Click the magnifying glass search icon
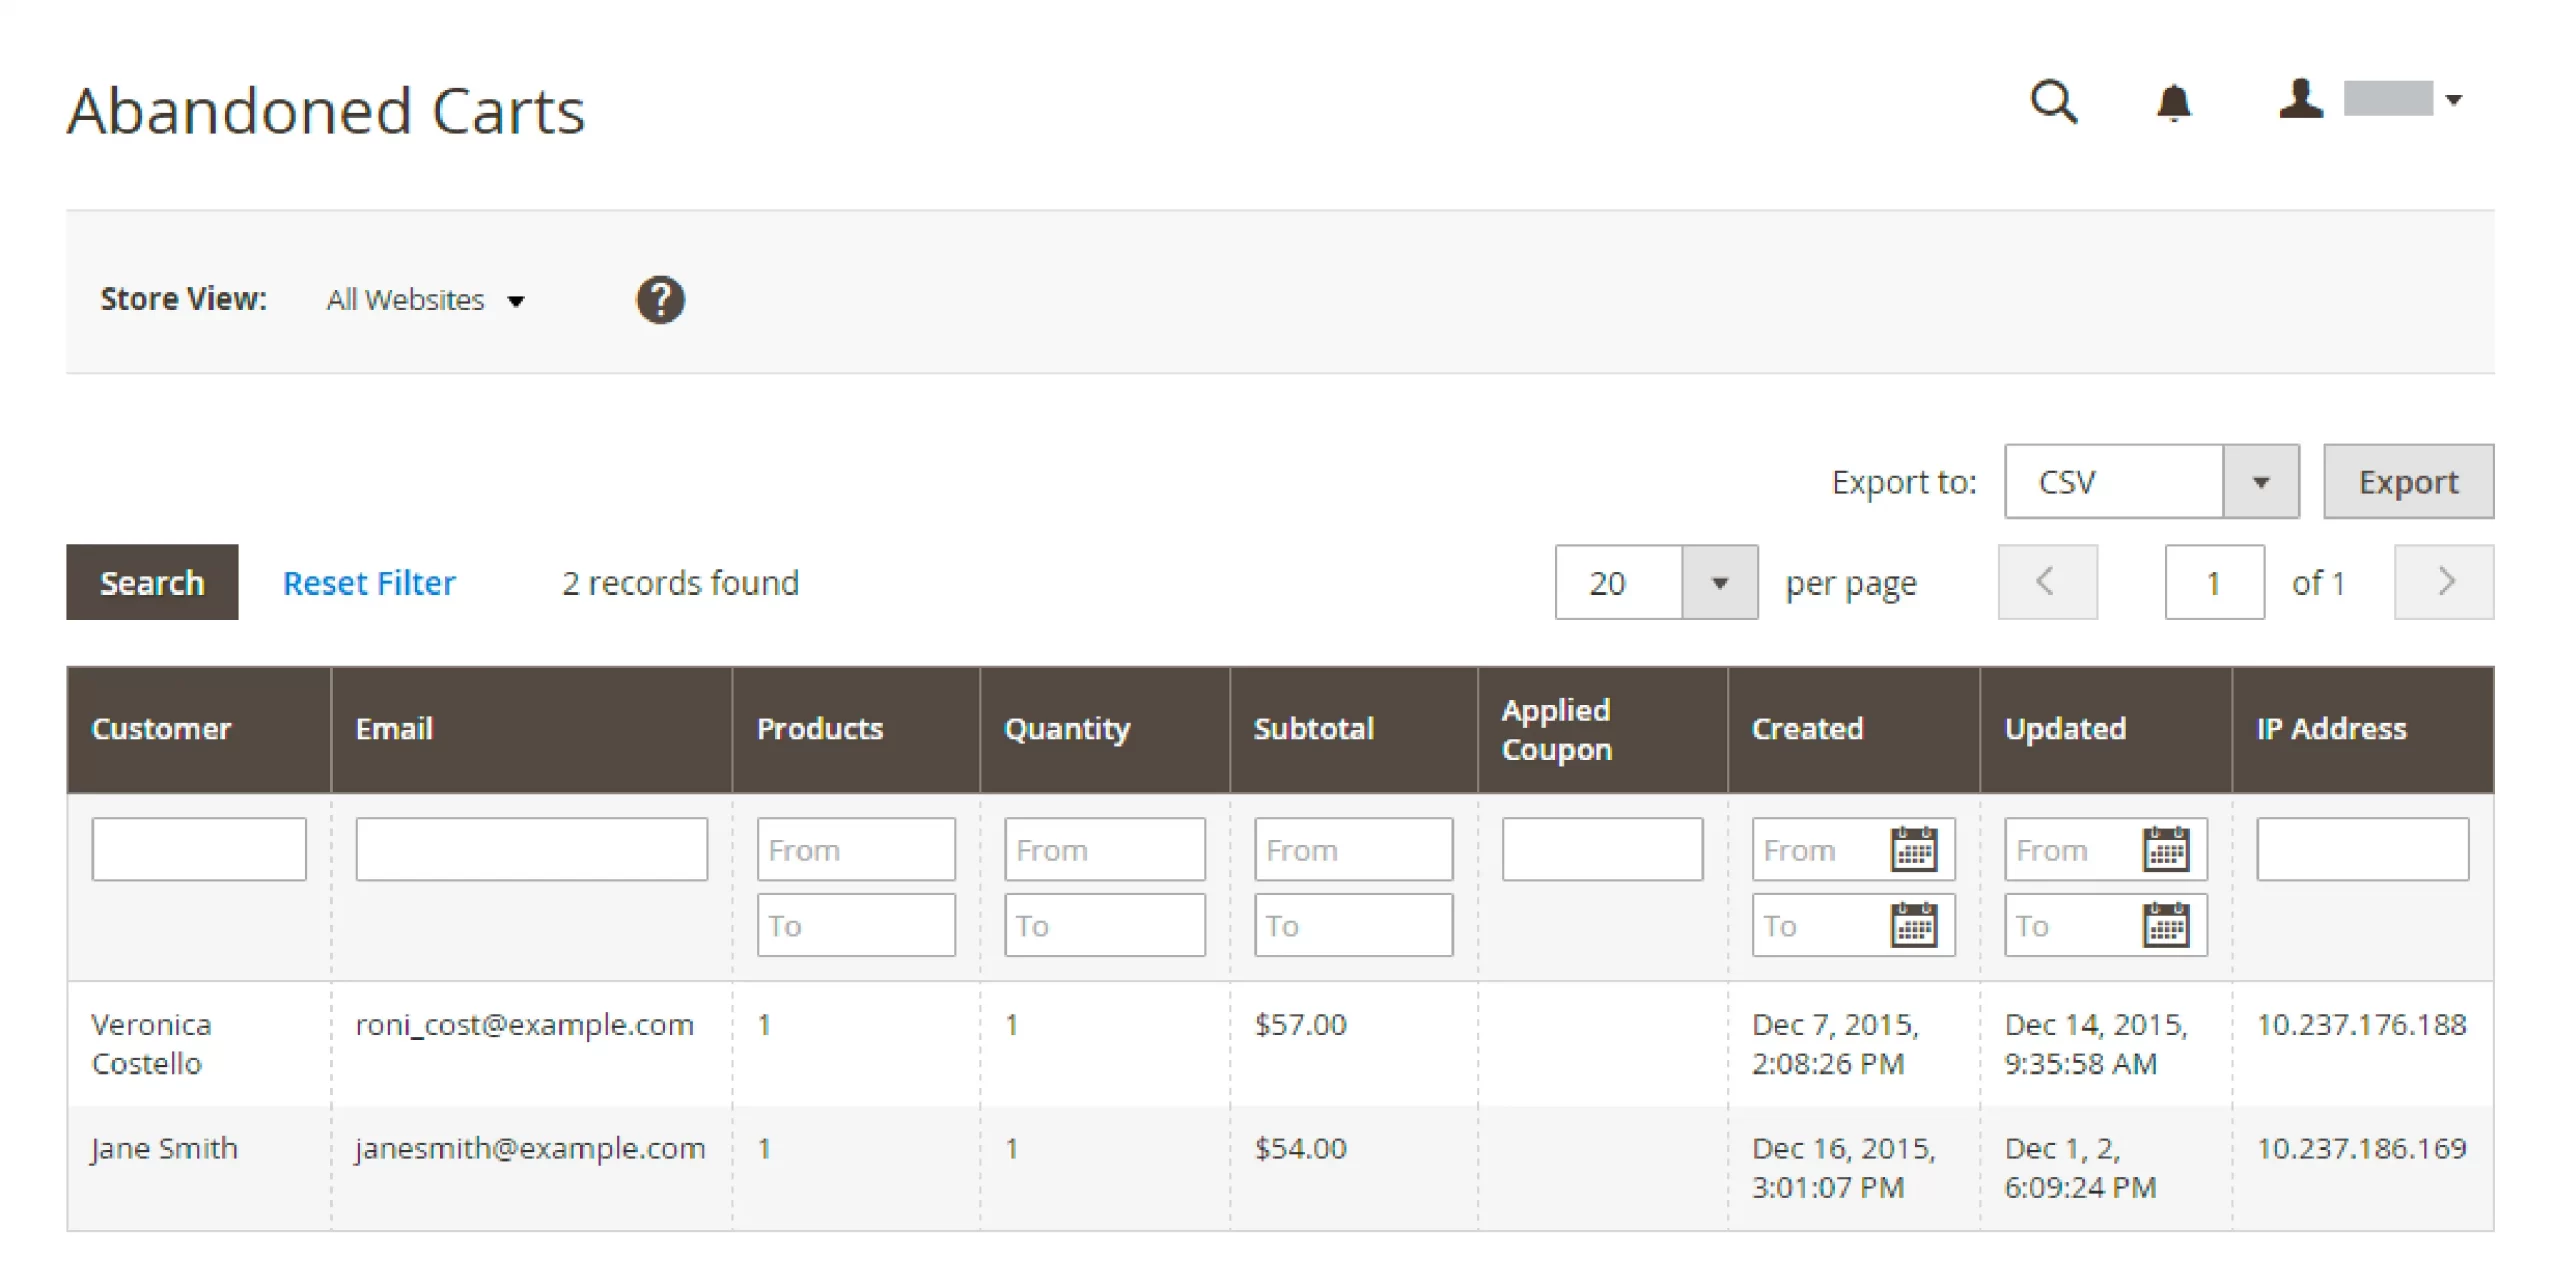The height and width of the screenshot is (1285, 2560). [2053, 102]
